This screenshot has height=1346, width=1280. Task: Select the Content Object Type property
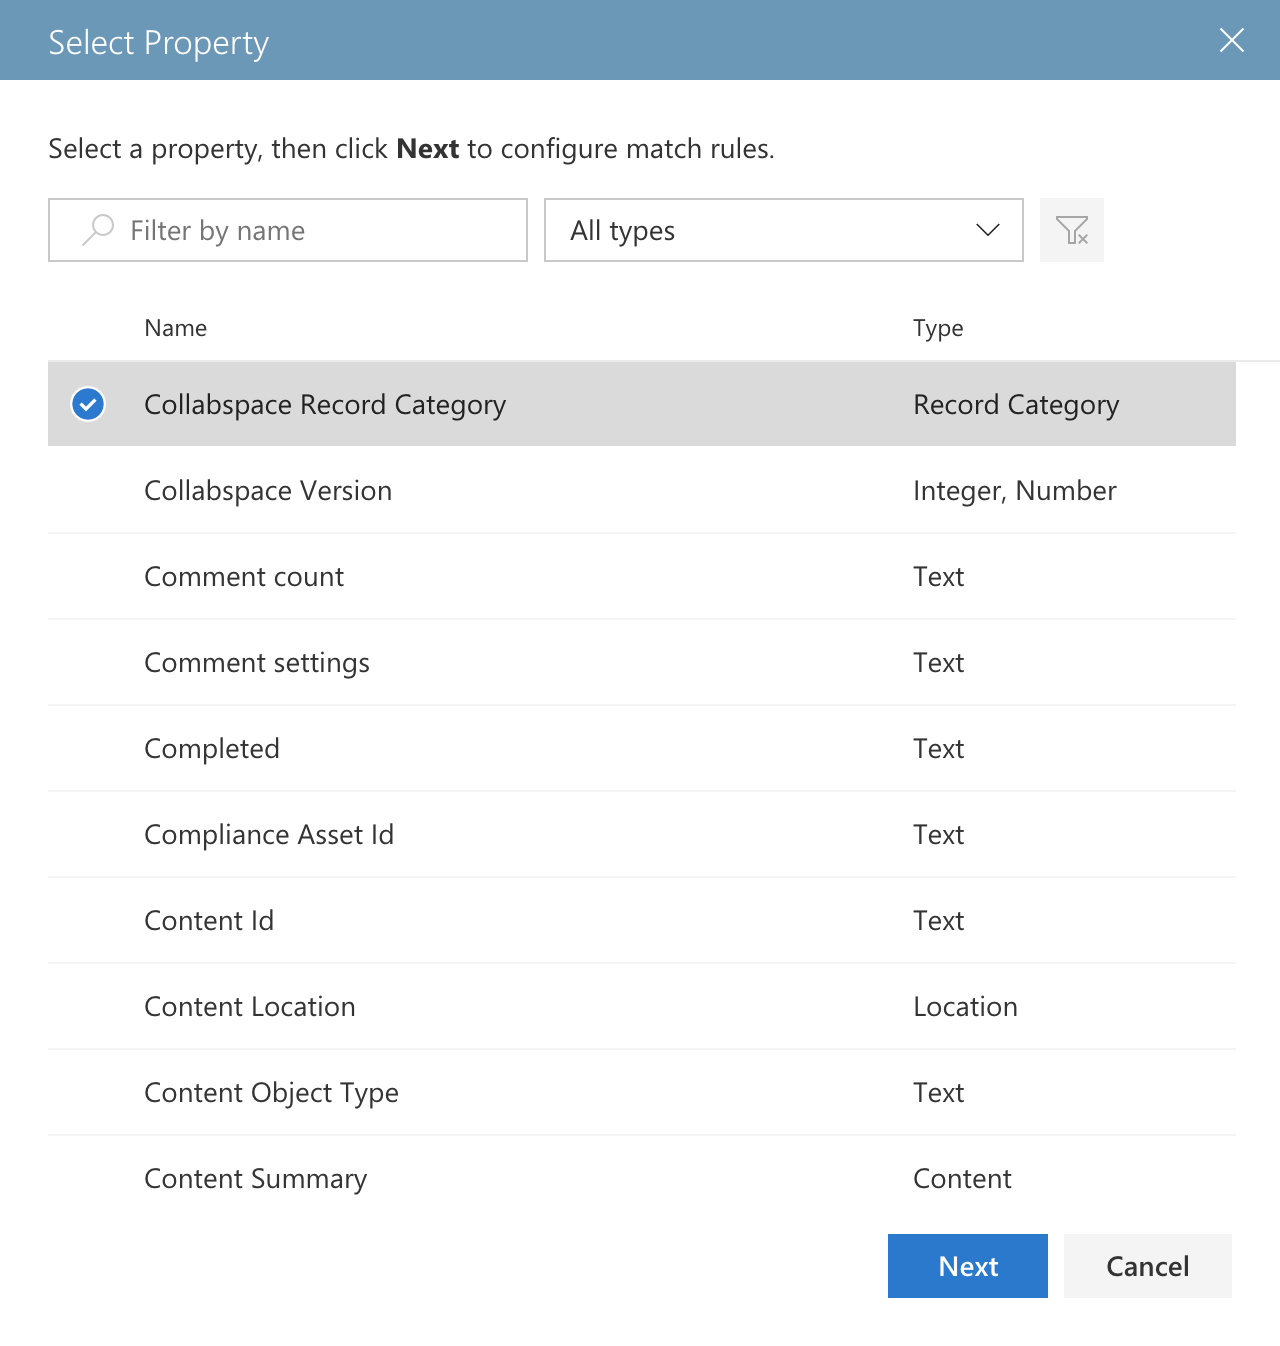click(x=642, y=1092)
